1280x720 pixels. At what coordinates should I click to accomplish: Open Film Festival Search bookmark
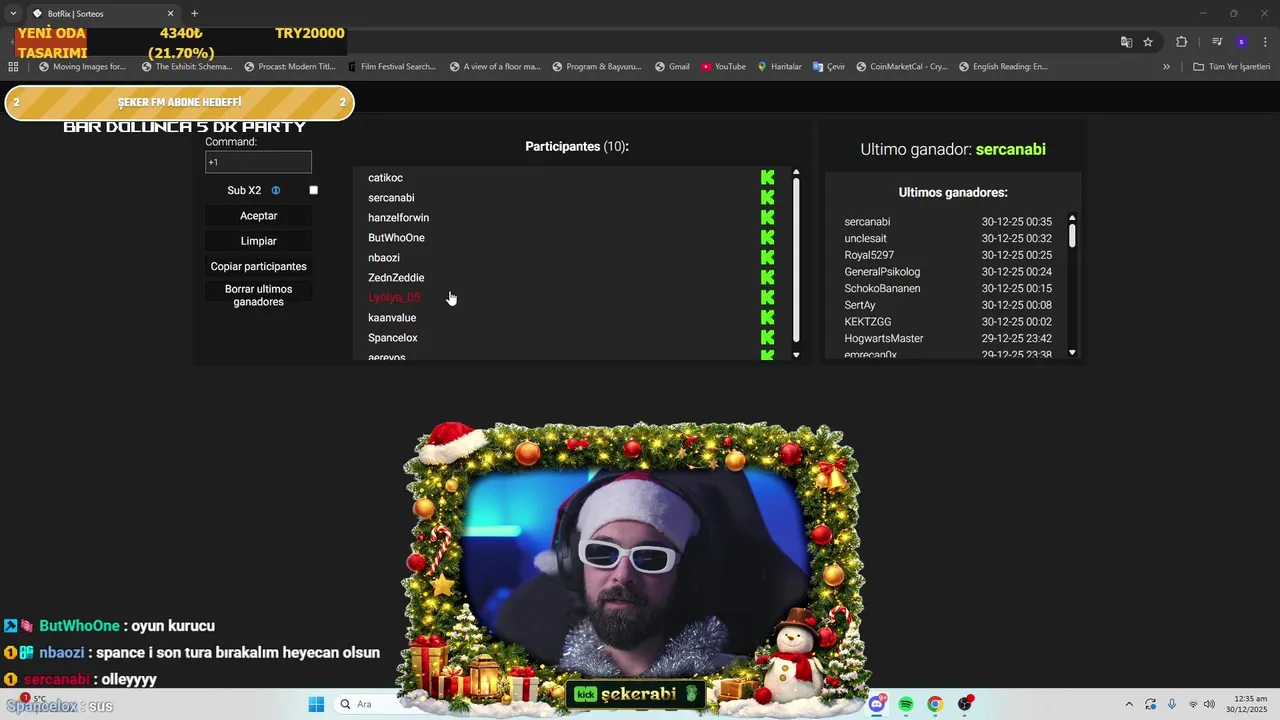coord(392,67)
